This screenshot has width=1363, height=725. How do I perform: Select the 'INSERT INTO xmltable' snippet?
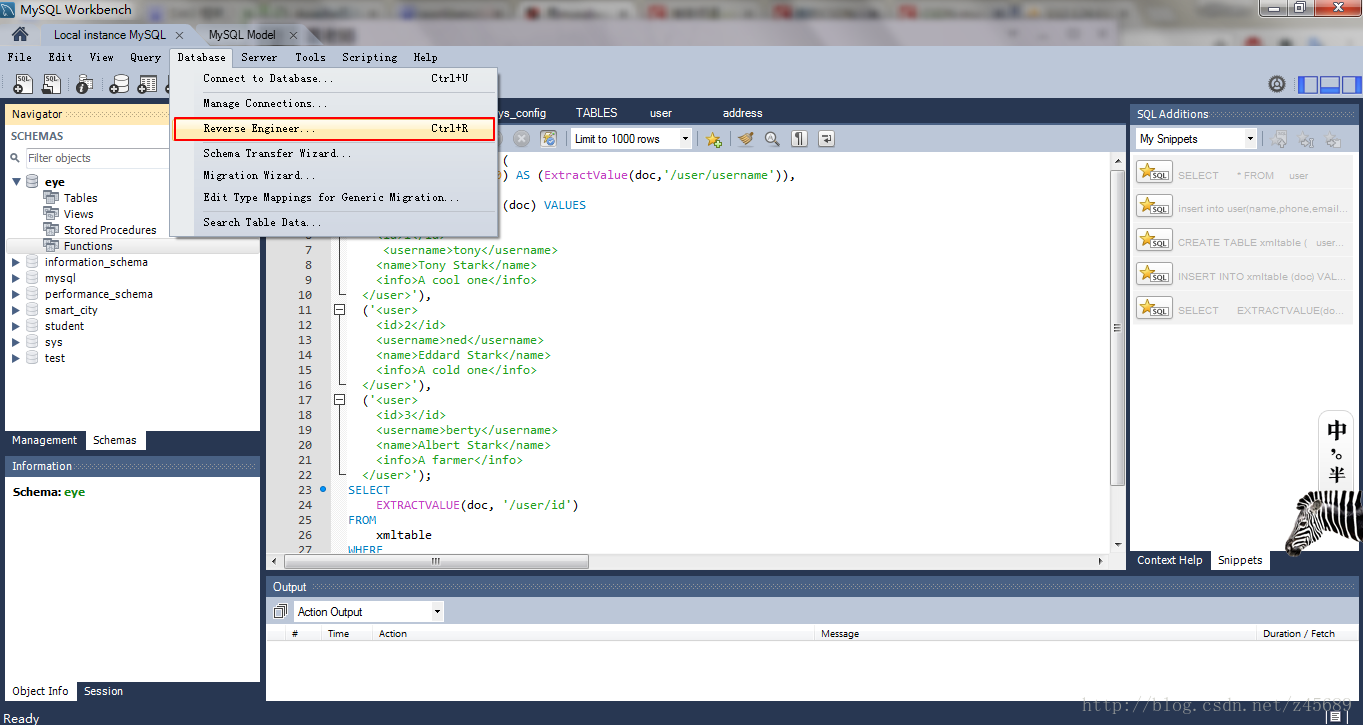pos(1243,275)
